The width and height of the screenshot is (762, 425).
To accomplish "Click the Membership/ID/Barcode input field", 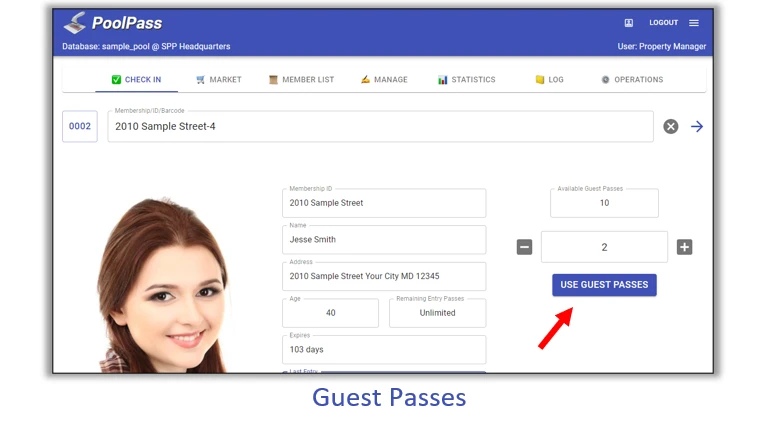I will coord(380,127).
